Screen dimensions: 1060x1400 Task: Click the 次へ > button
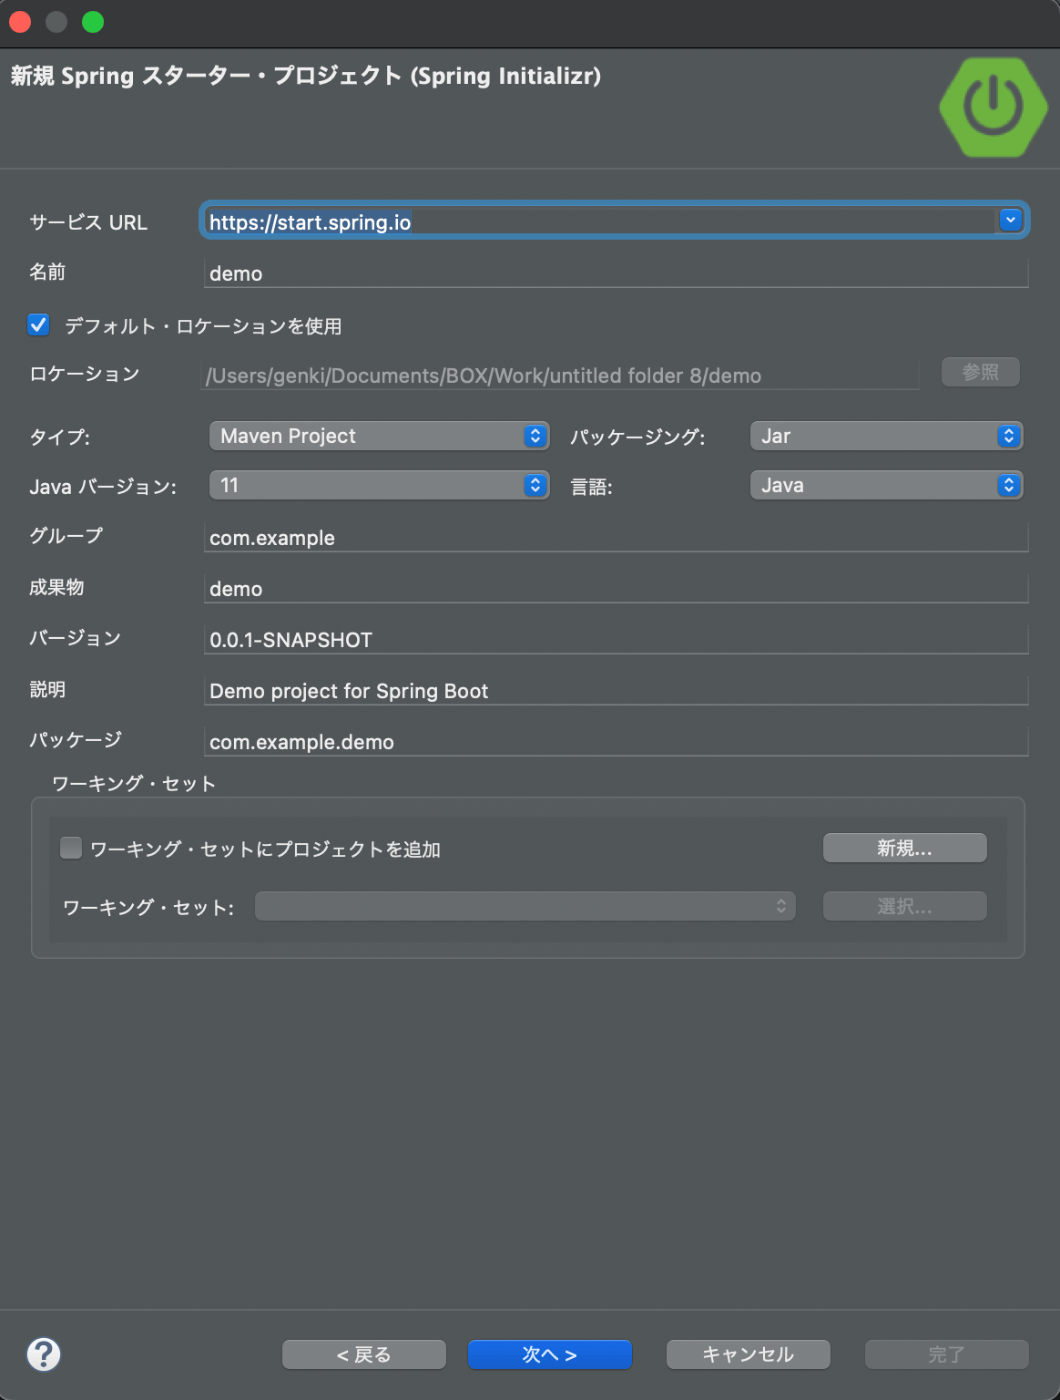coord(550,1354)
